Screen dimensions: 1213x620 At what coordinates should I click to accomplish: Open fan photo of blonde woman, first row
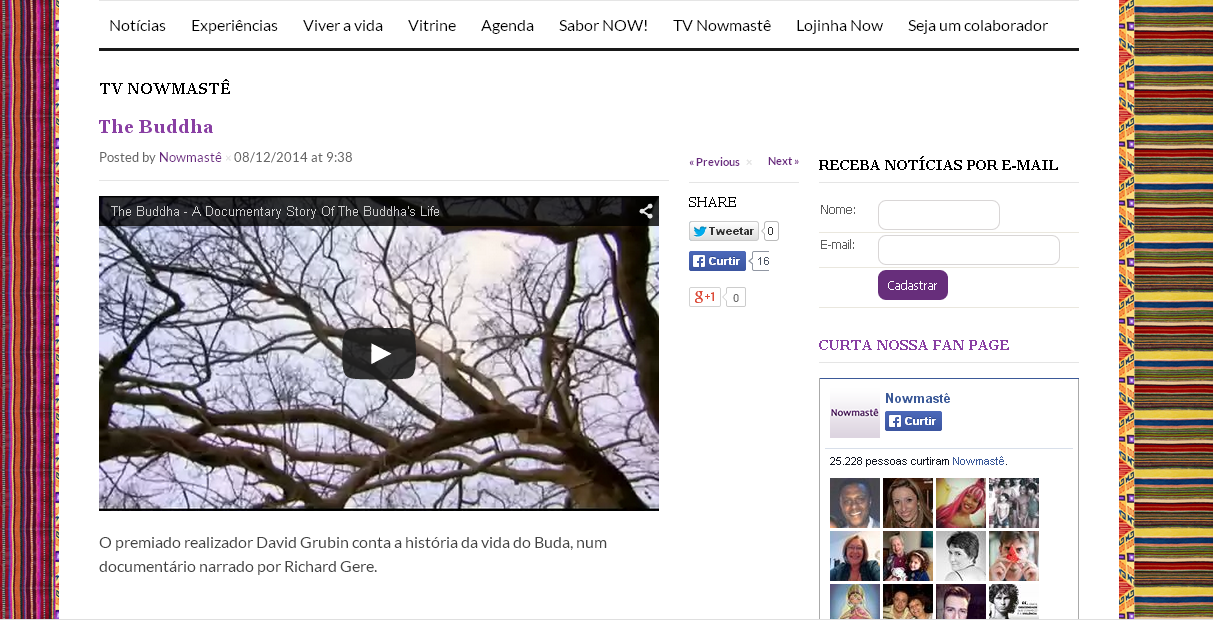[908, 503]
